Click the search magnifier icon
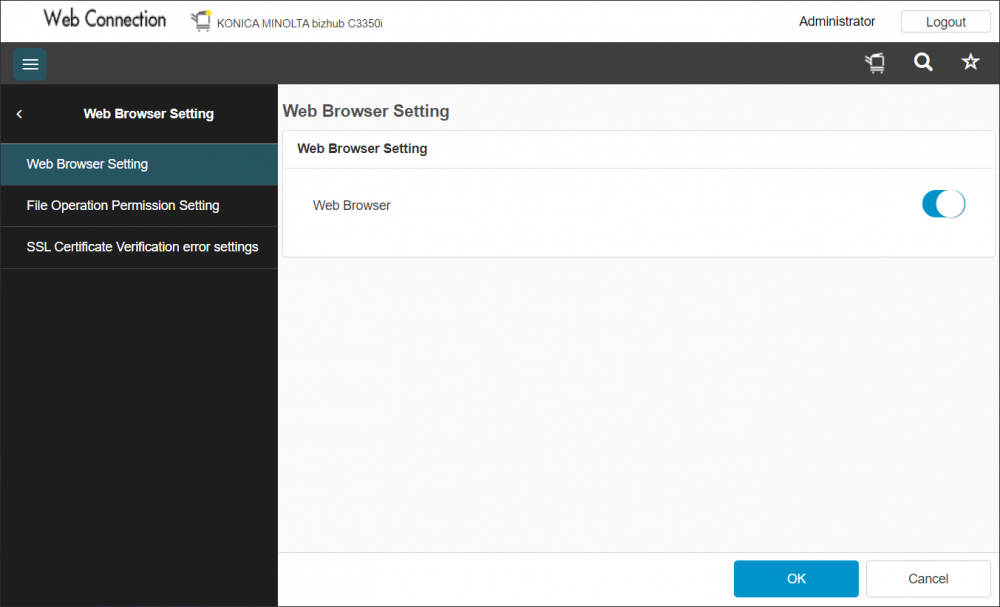This screenshot has width=1000, height=607. tap(922, 62)
